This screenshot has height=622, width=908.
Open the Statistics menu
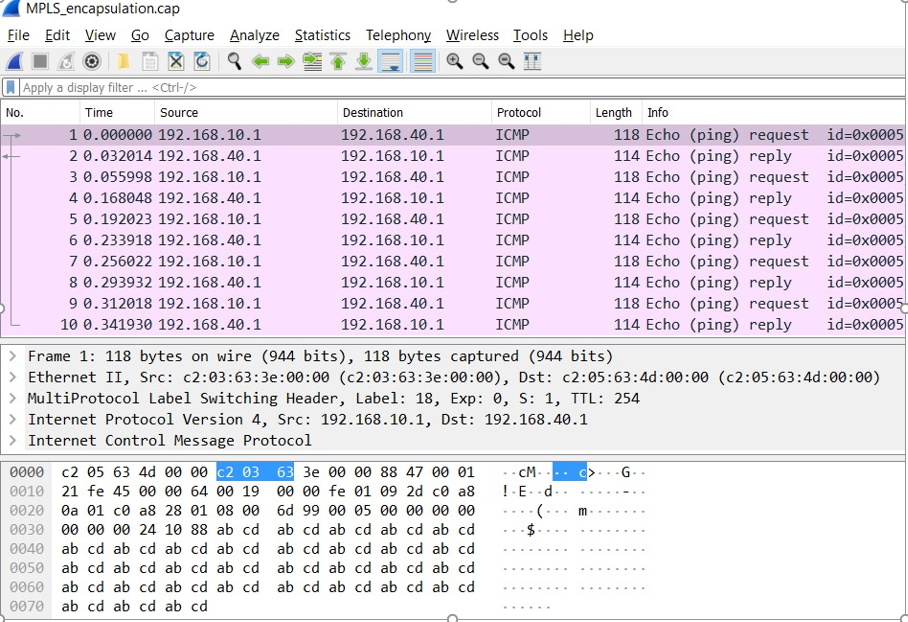click(322, 35)
